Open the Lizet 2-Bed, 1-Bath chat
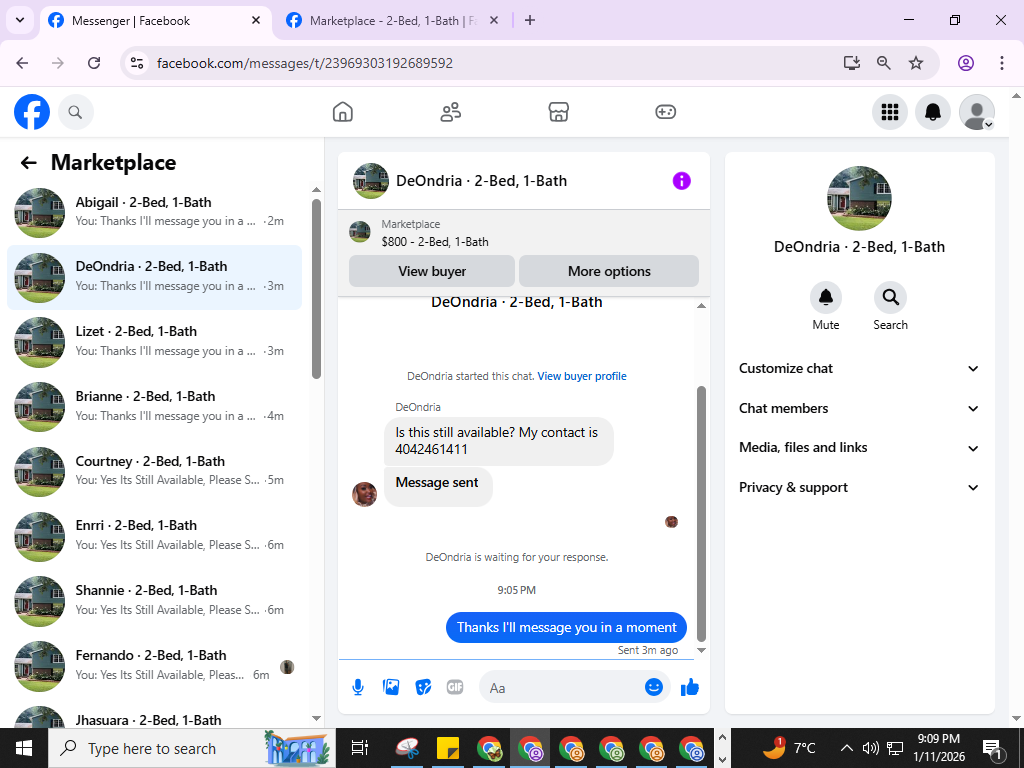Image resolution: width=1024 pixels, height=768 pixels. pyautogui.click(x=155, y=342)
